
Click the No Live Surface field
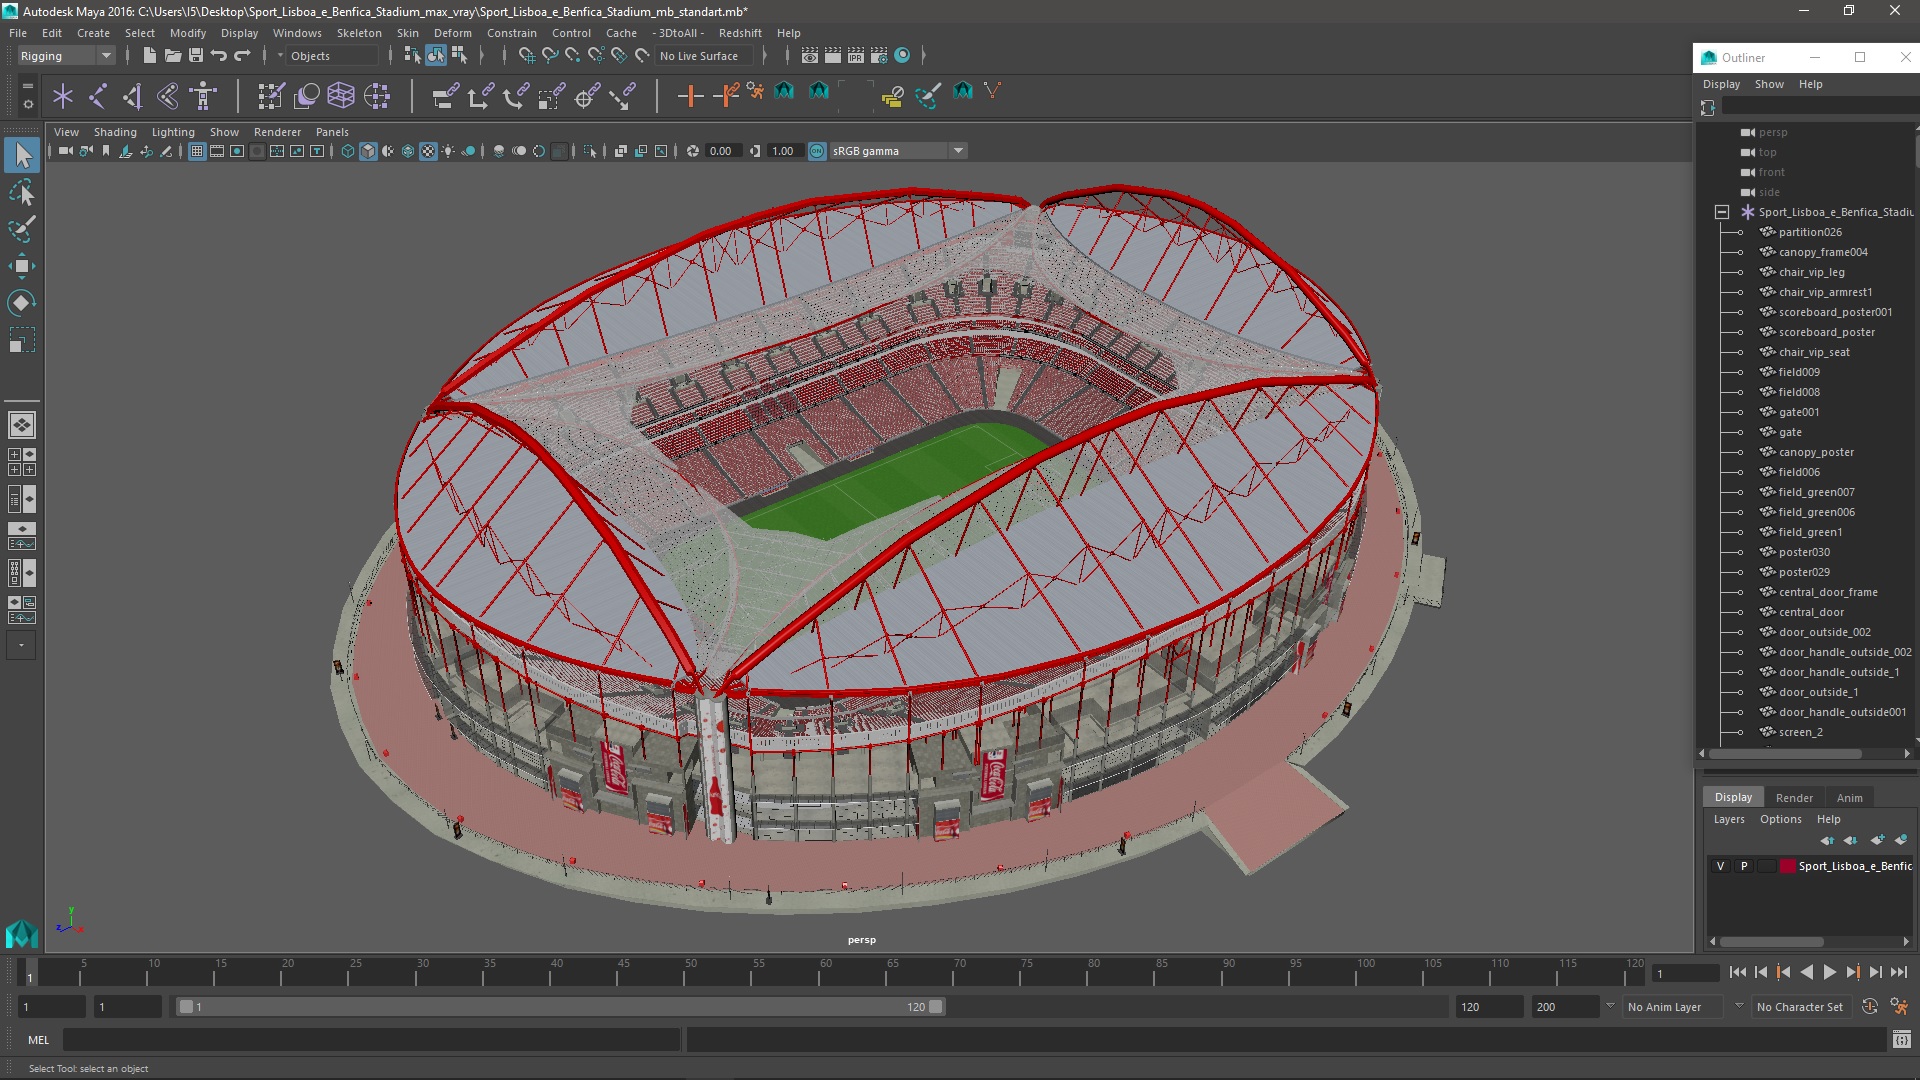[705, 56]
